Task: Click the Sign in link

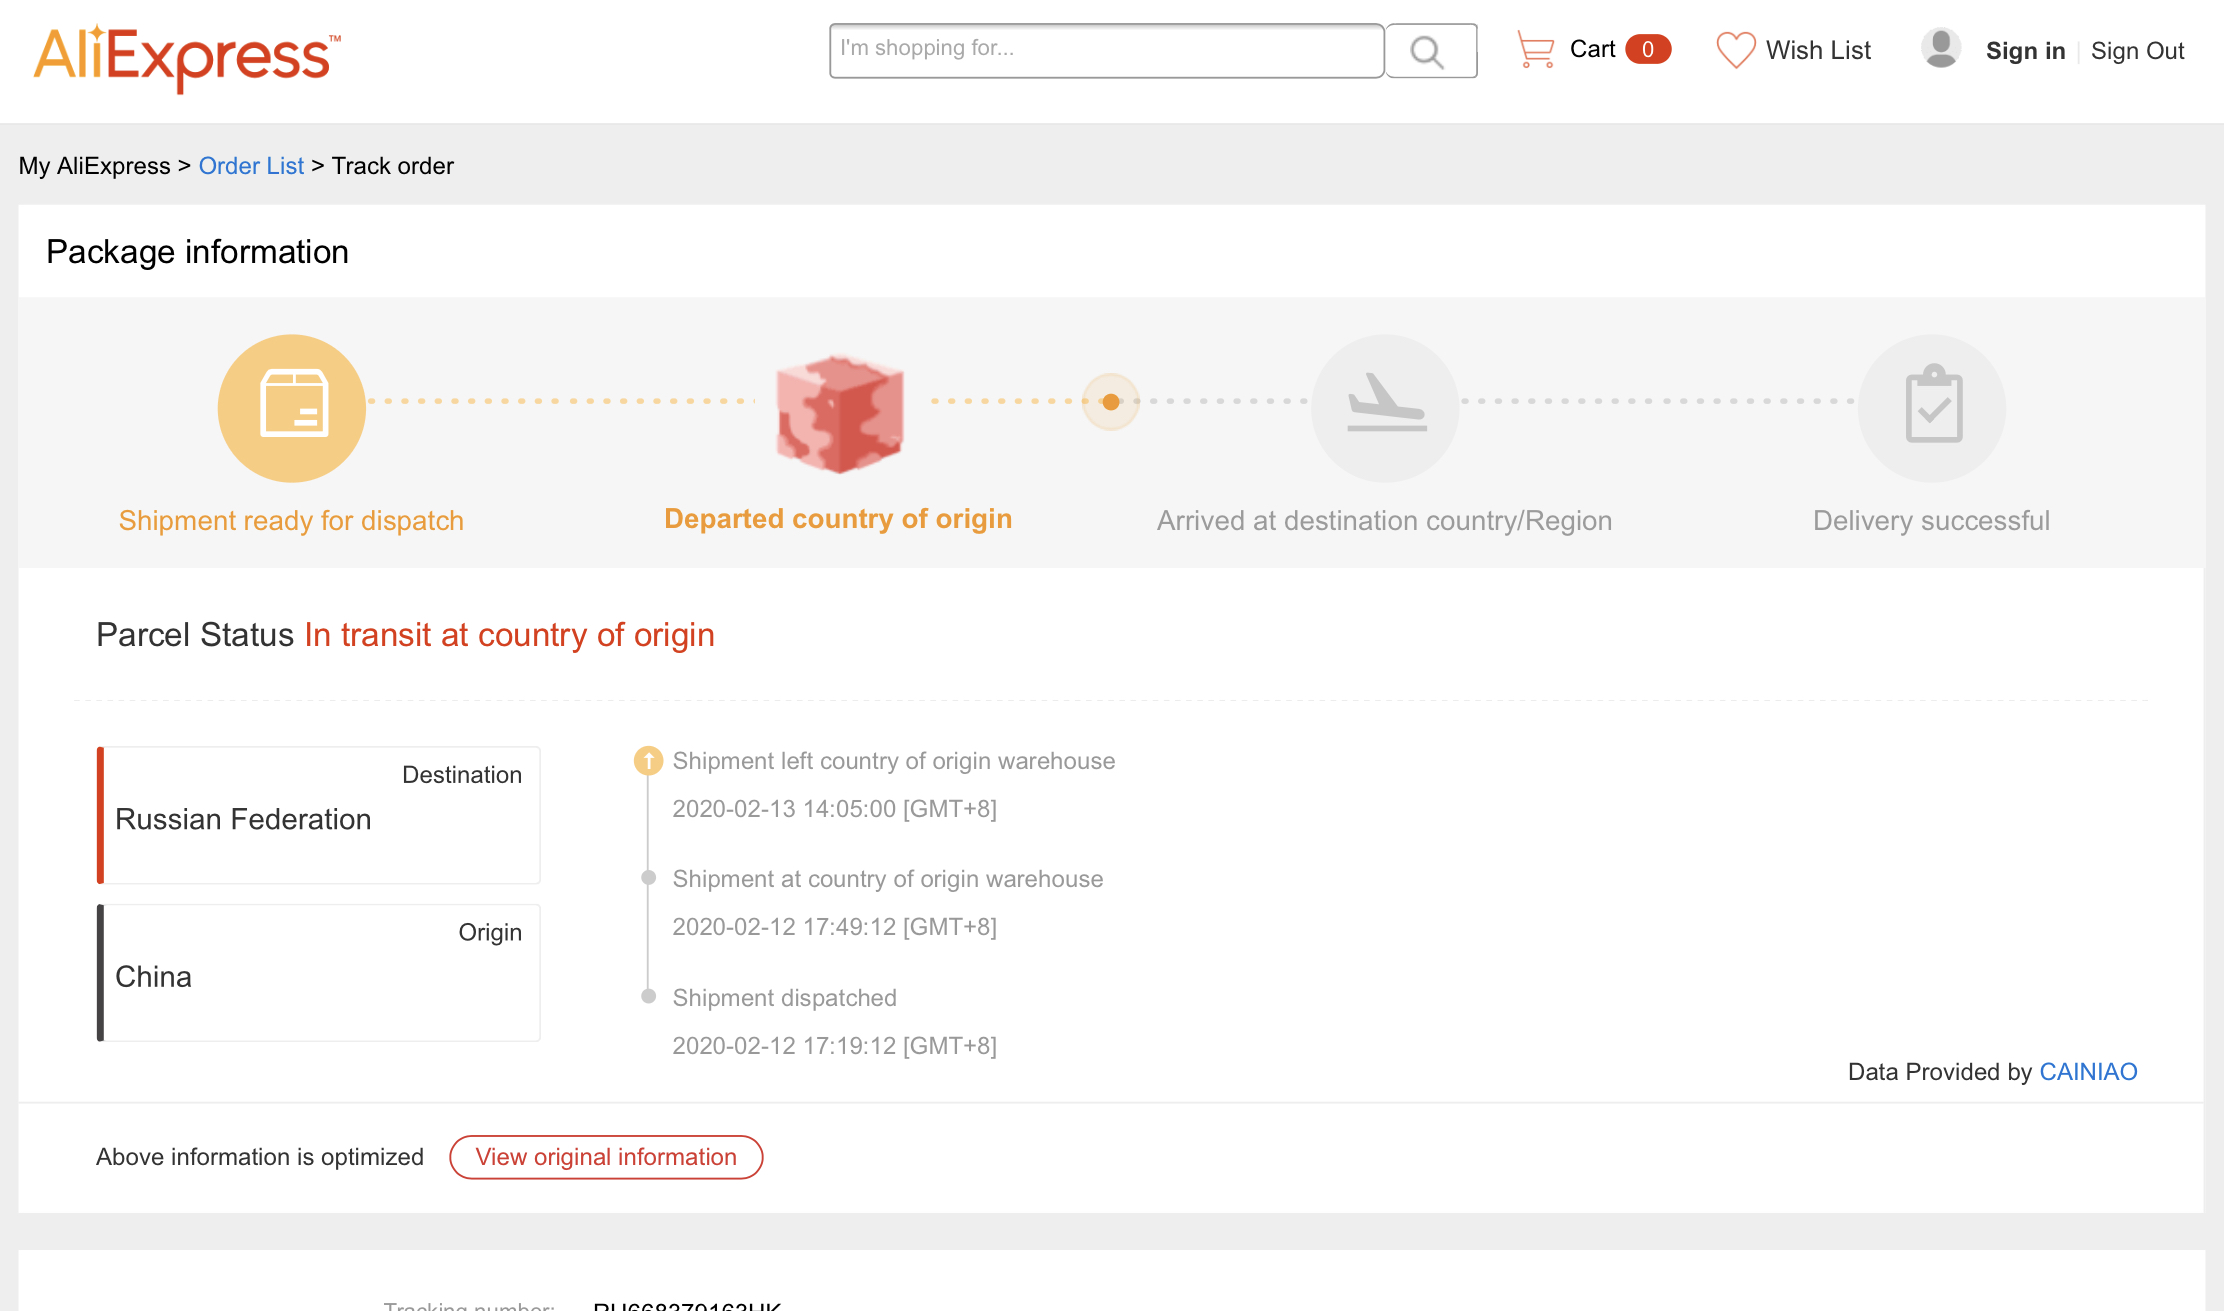Action: pyautogui.click(x=2025, y=51)
